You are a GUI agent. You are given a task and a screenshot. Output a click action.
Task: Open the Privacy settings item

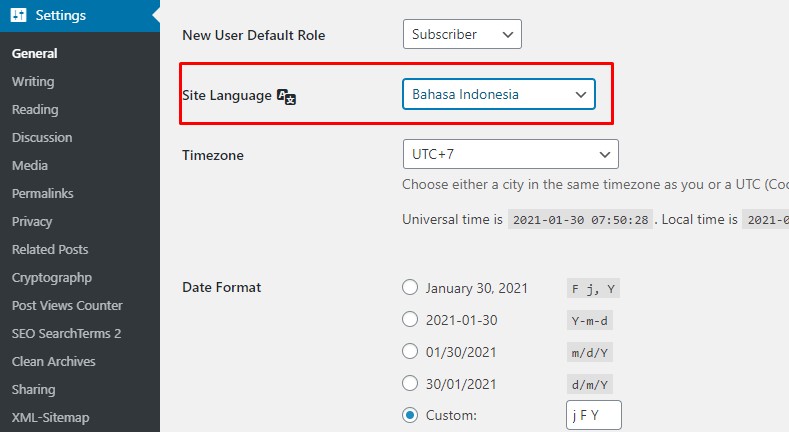[x=32, y=221]
